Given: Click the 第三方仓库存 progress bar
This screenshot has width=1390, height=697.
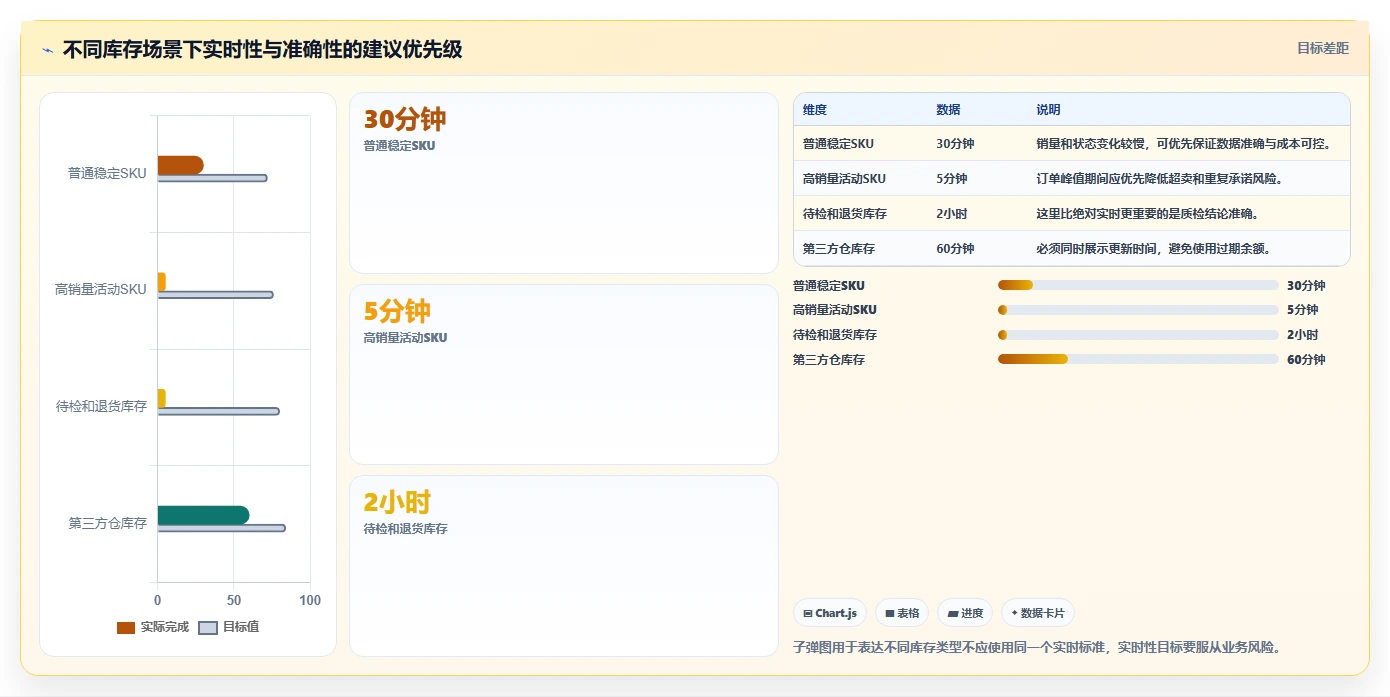Looking at the screenshot, I should coord(1138,359).
